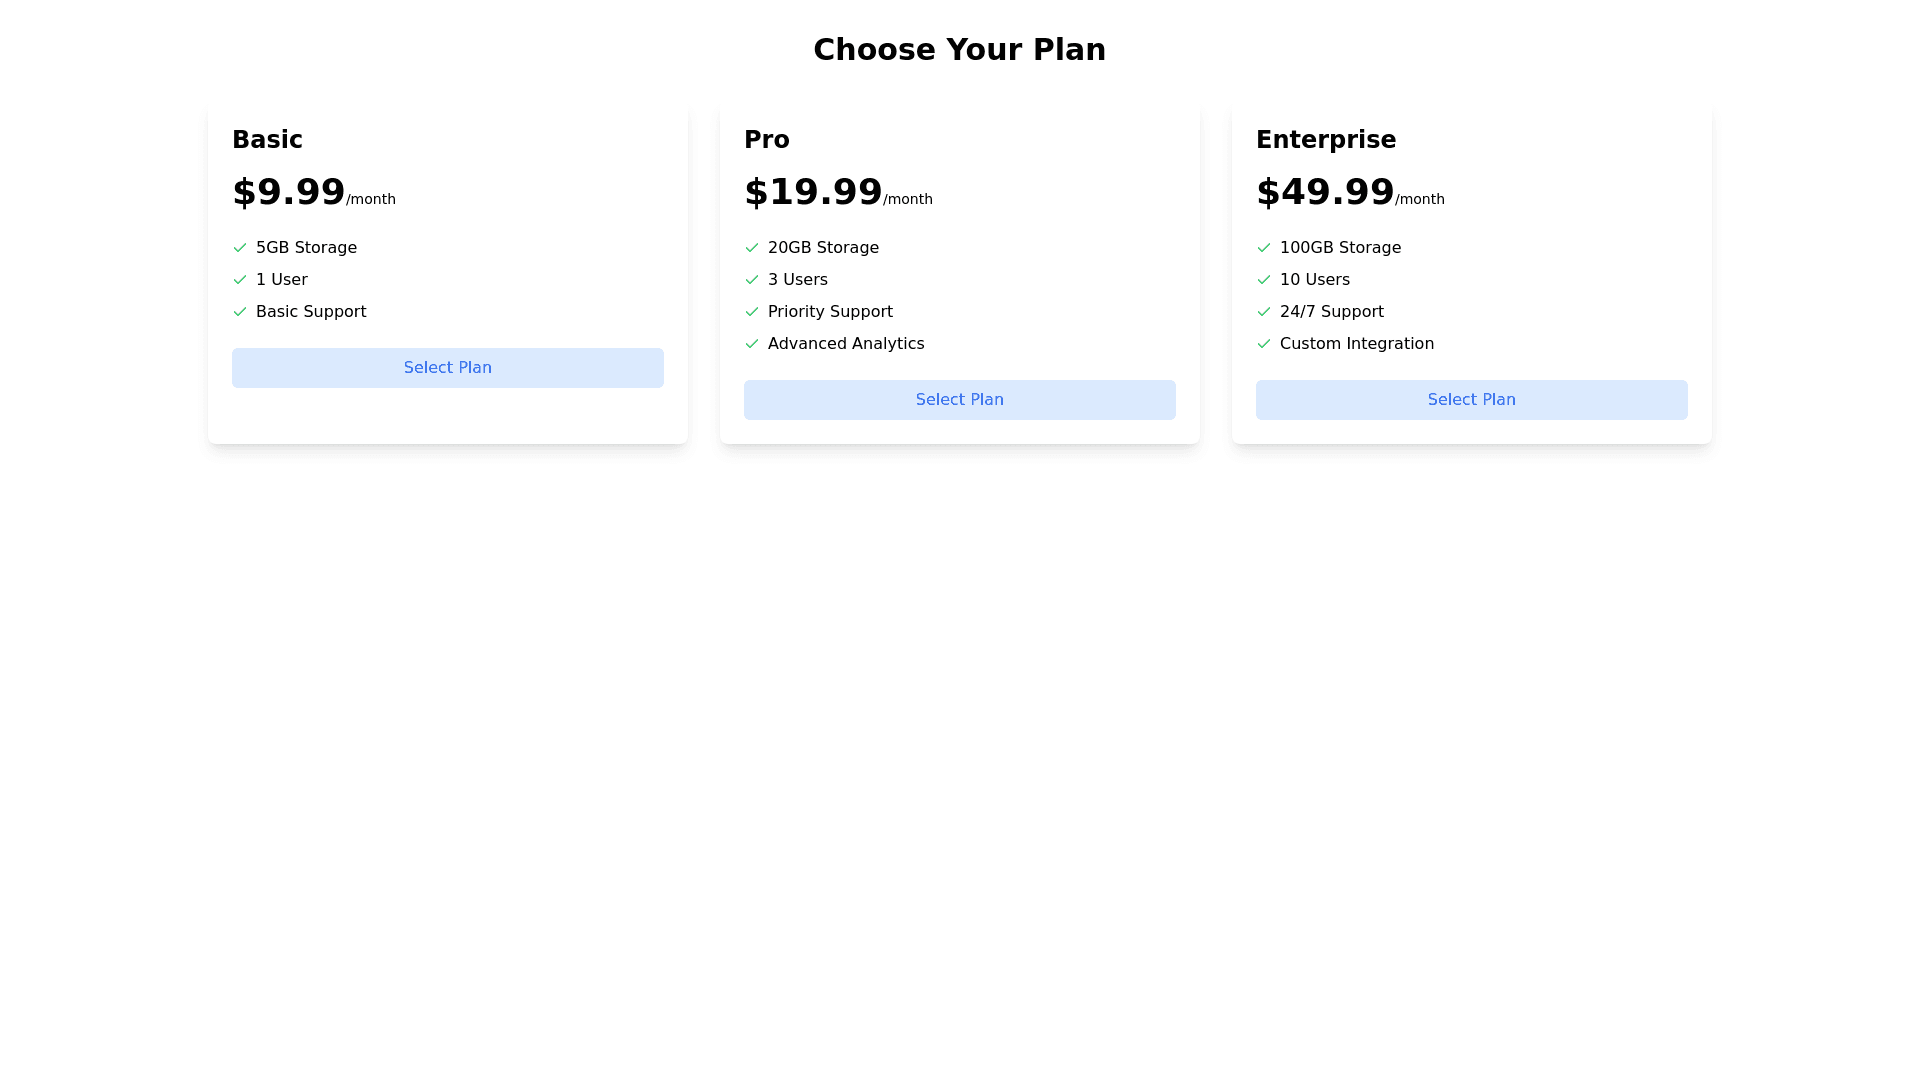Click the Enterprise plan title
This screenshot has height=1080, width=1920.
[1325, 140]
